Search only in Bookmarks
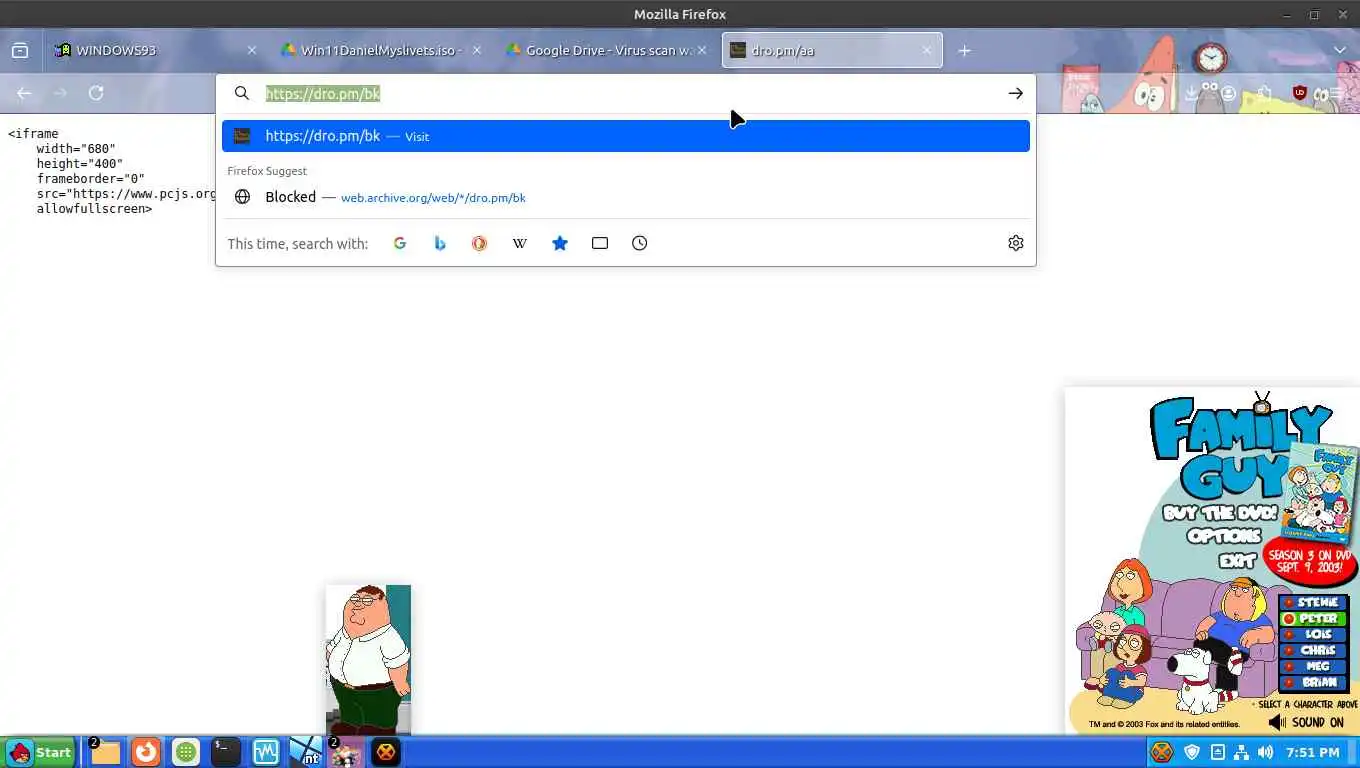This screenshot has width=1360, height=768. (560, 243)
